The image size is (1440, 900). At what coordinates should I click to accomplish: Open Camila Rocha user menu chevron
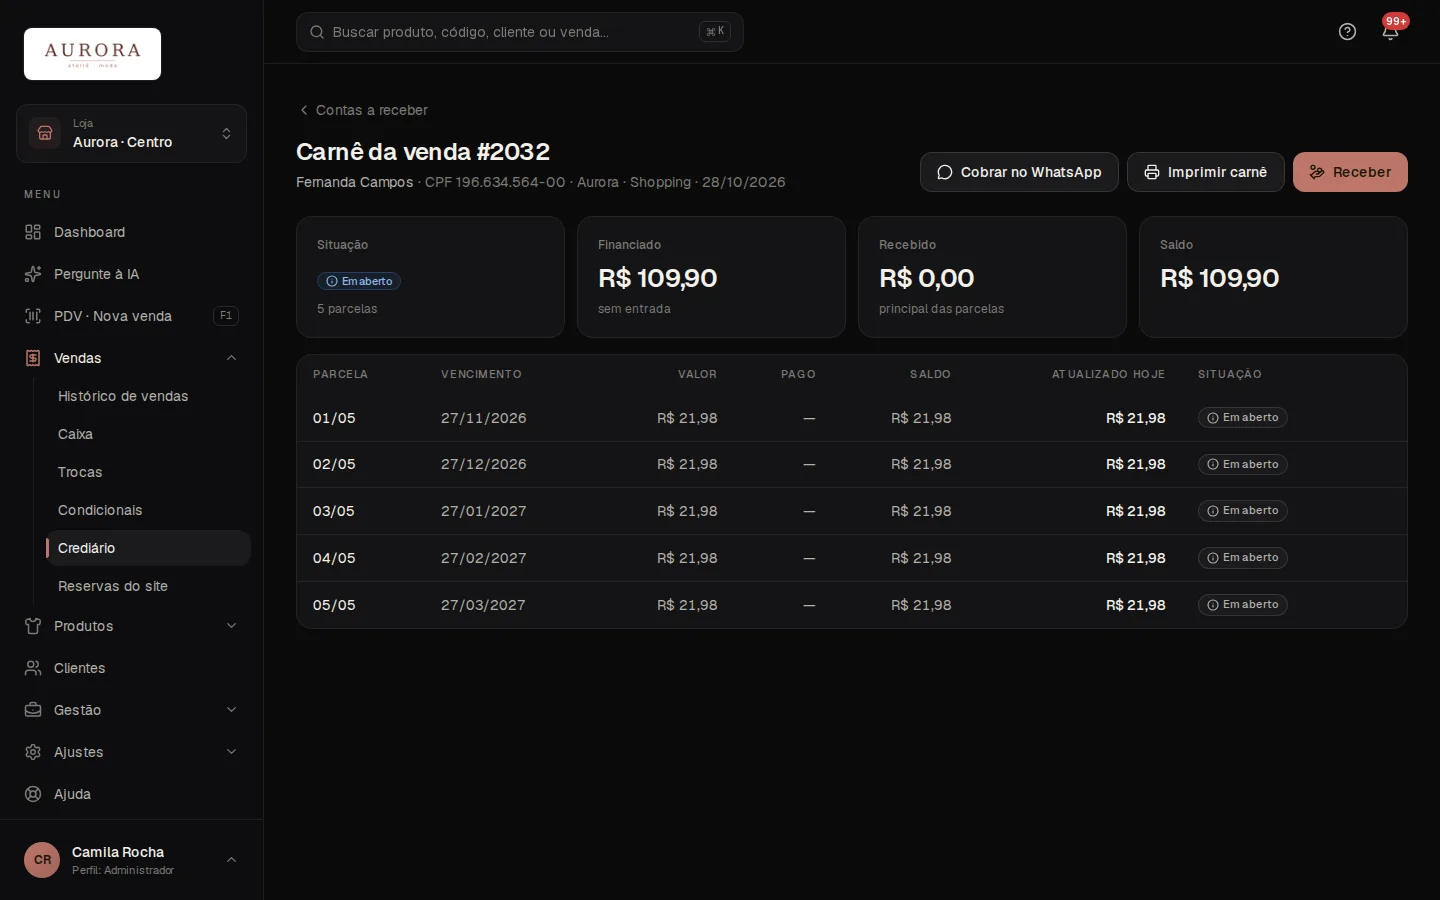(x=231, y=860)
